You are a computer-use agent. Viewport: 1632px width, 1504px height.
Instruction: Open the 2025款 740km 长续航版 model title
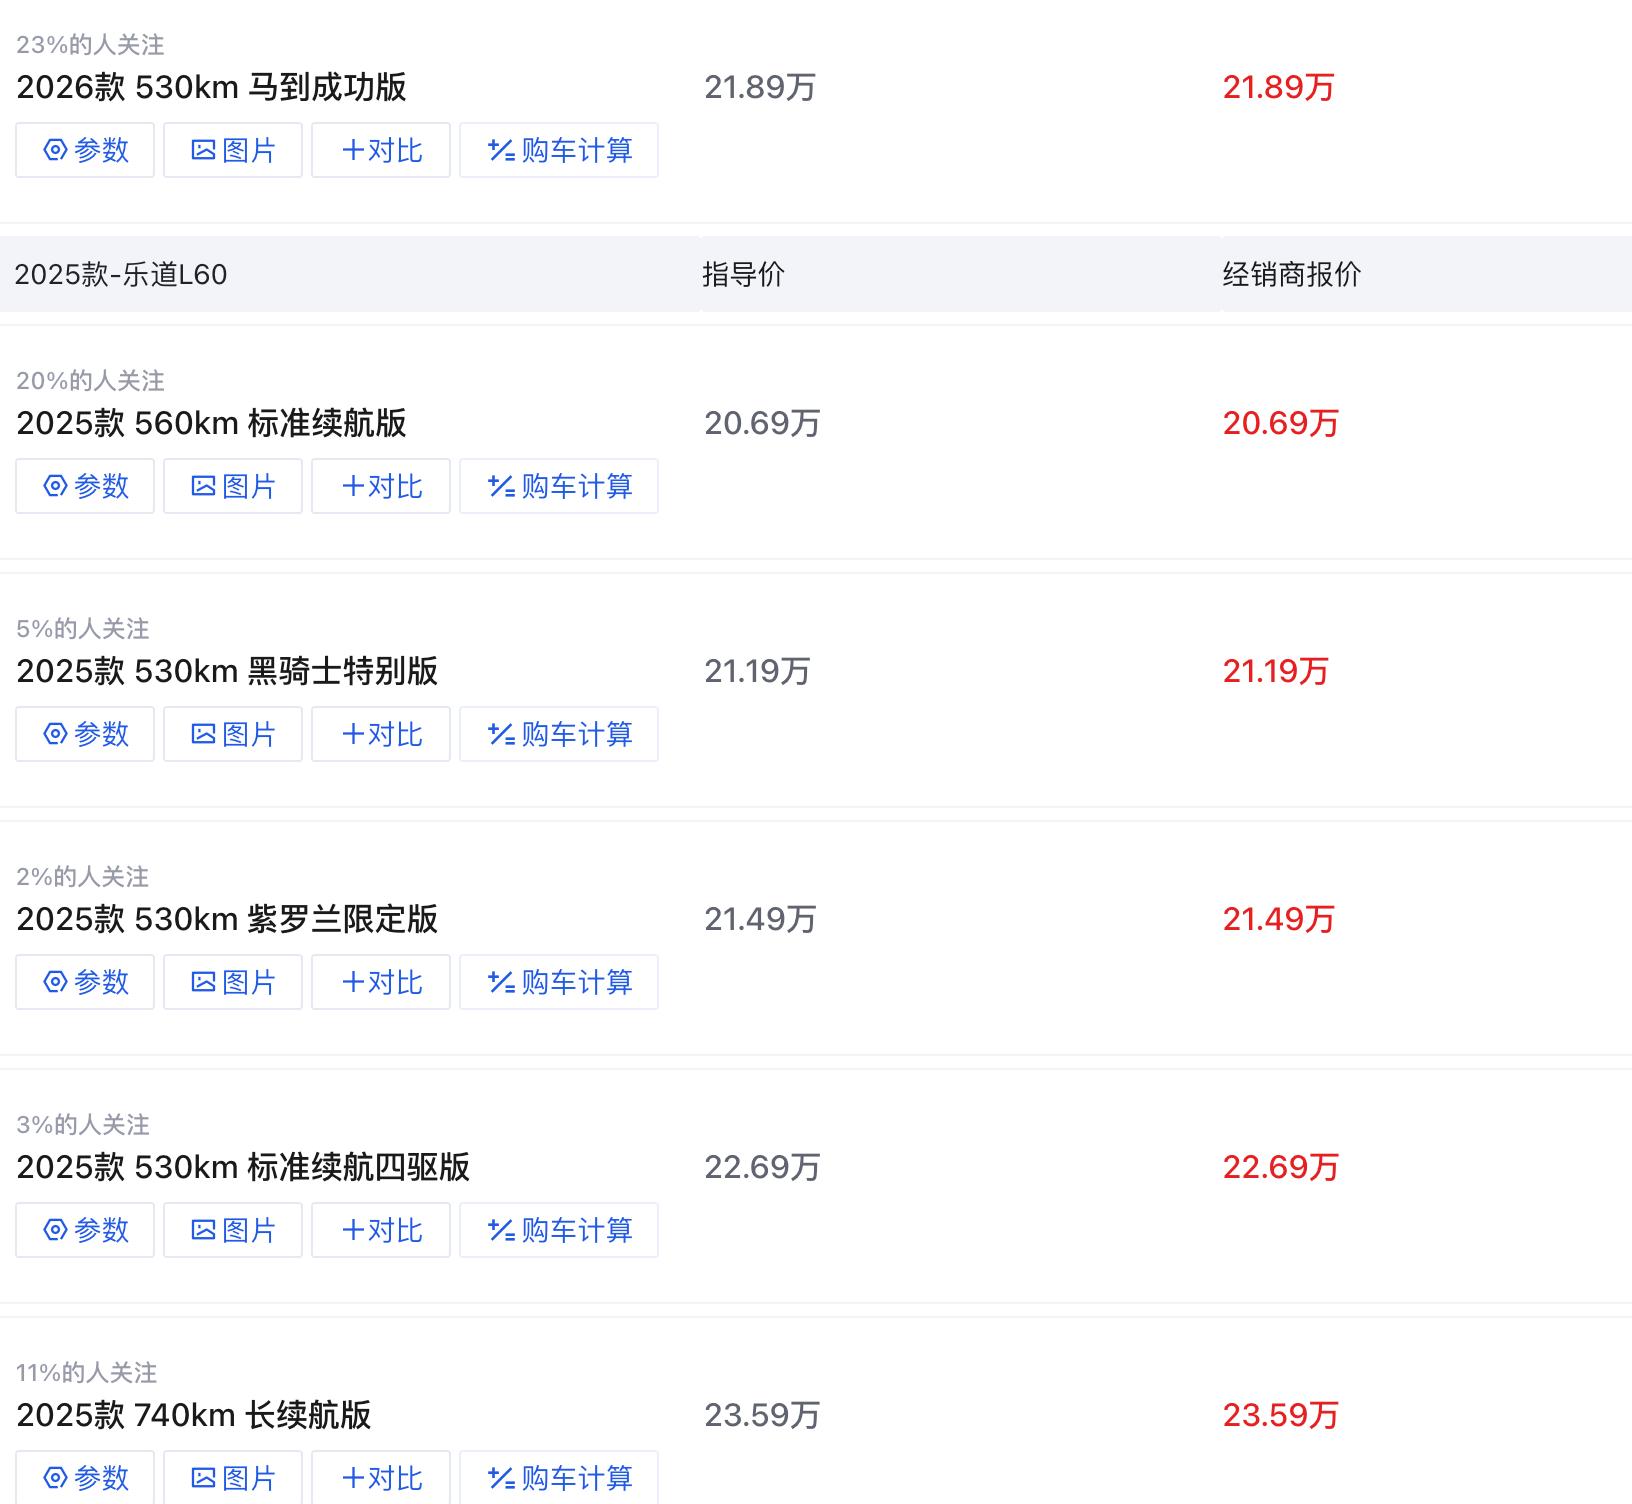(194, 1415)
